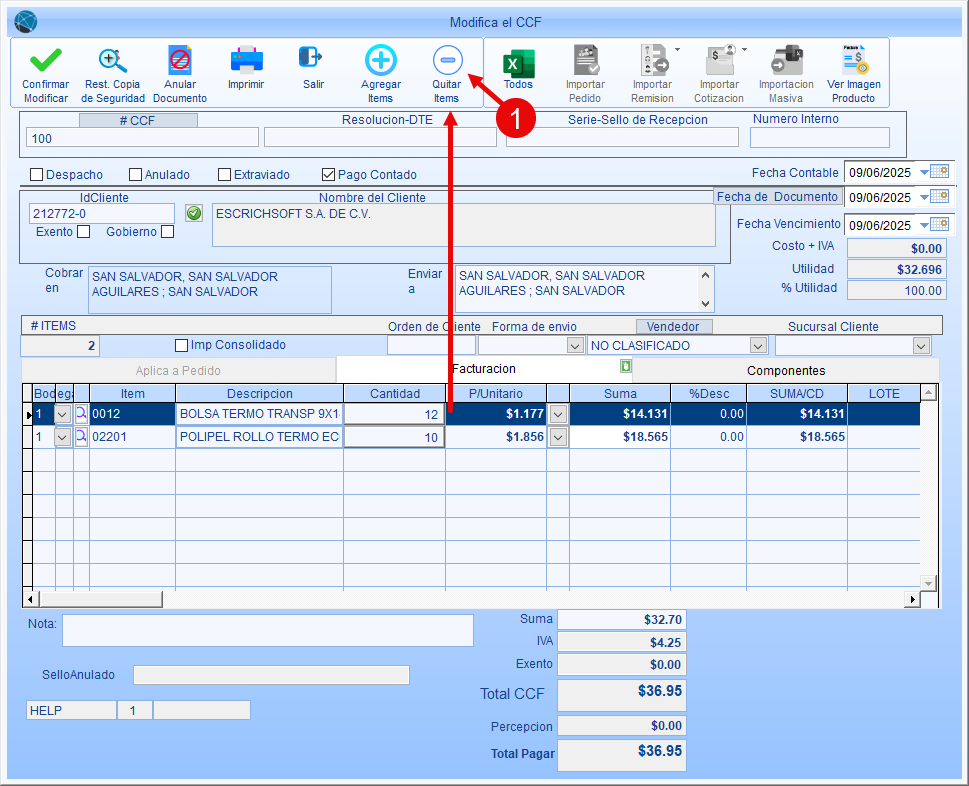The image size is (969, 786).
Task: Click green icon beside Facturacion tab
Action: pyautogui.click(x=625, y=366)
